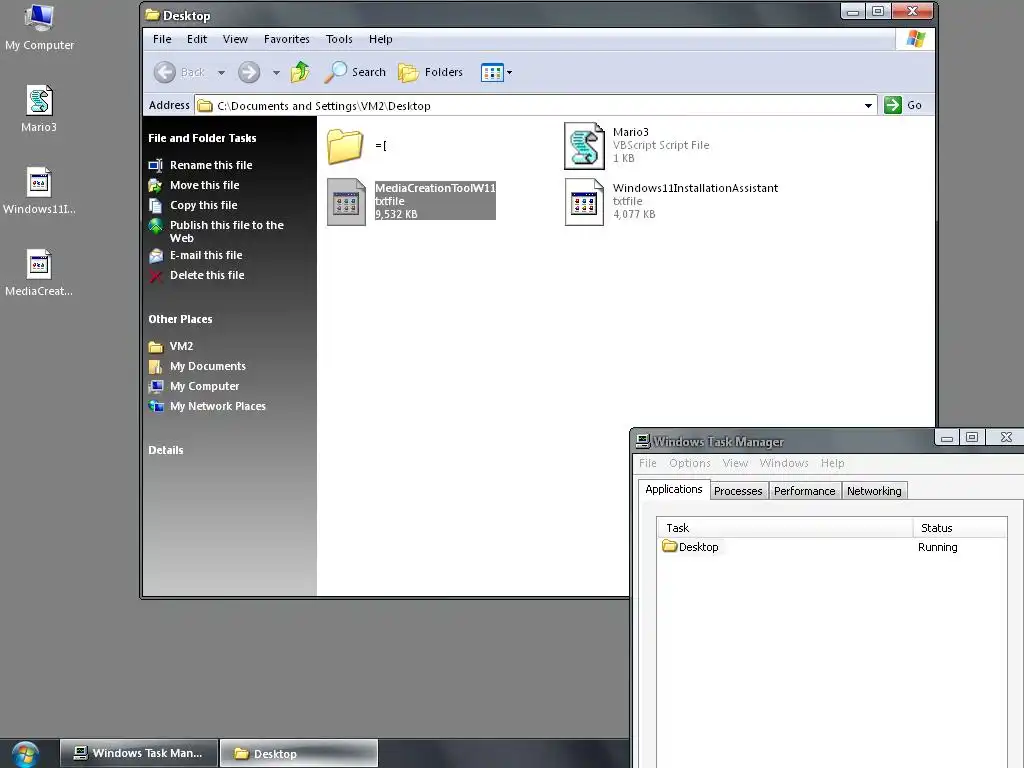Switch to the Processes tab
The image size is (1024, 768).
coord(738,491)
